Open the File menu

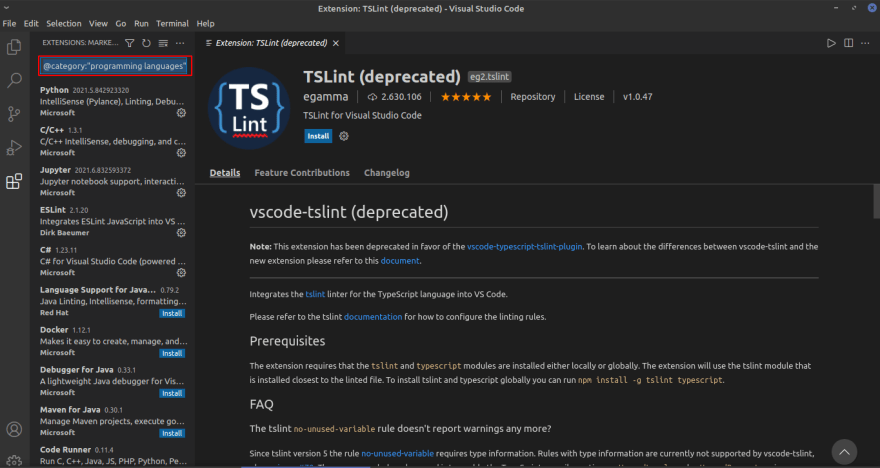pyautogui.click(x=10, y=24)
